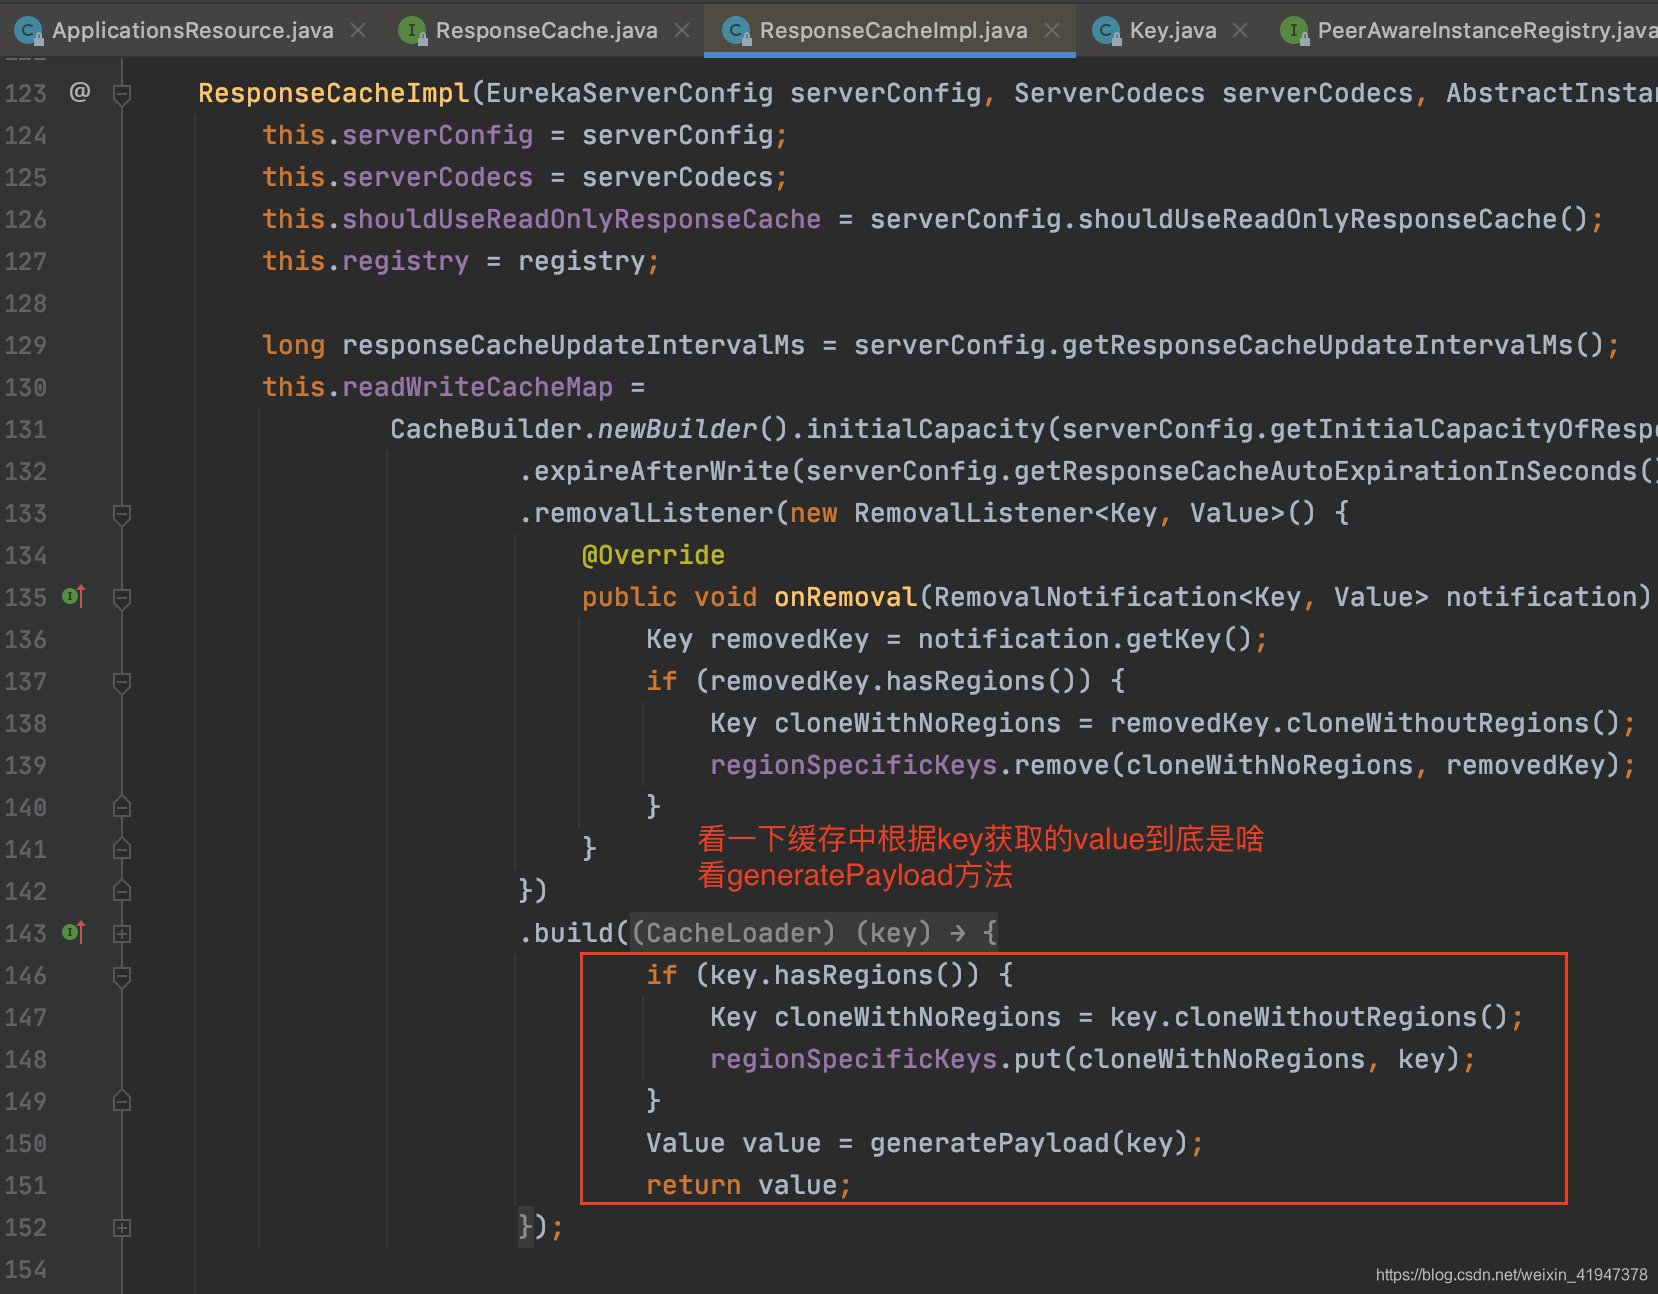Image resolution: width=1658 pixels, height=1294 pixels.
Task: Switch to ApplicationsResource.java tab
Action: click(192, 30)
